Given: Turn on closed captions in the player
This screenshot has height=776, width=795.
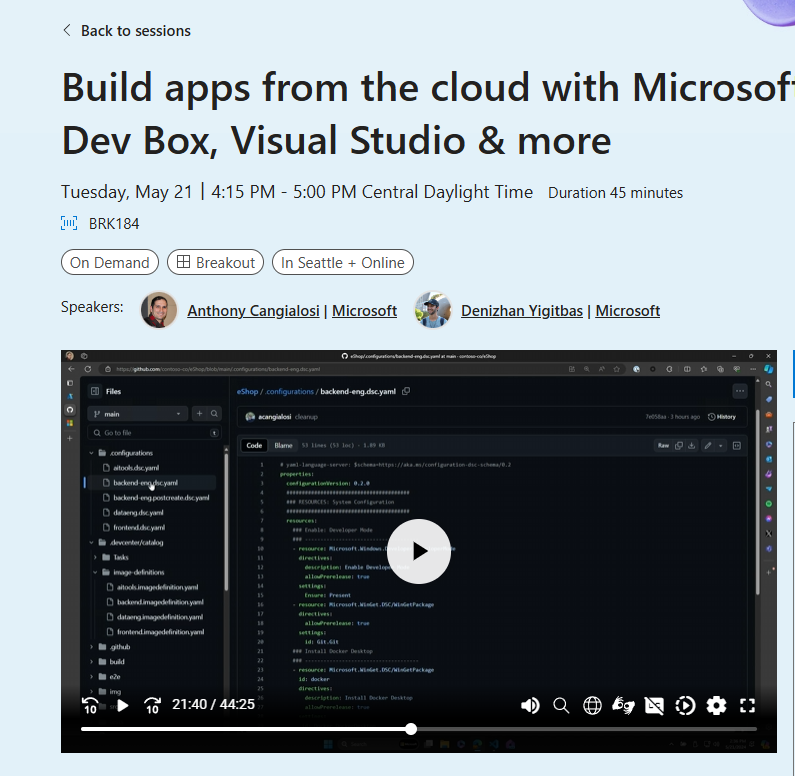Looking at the screenshot, I should point(654,705).
